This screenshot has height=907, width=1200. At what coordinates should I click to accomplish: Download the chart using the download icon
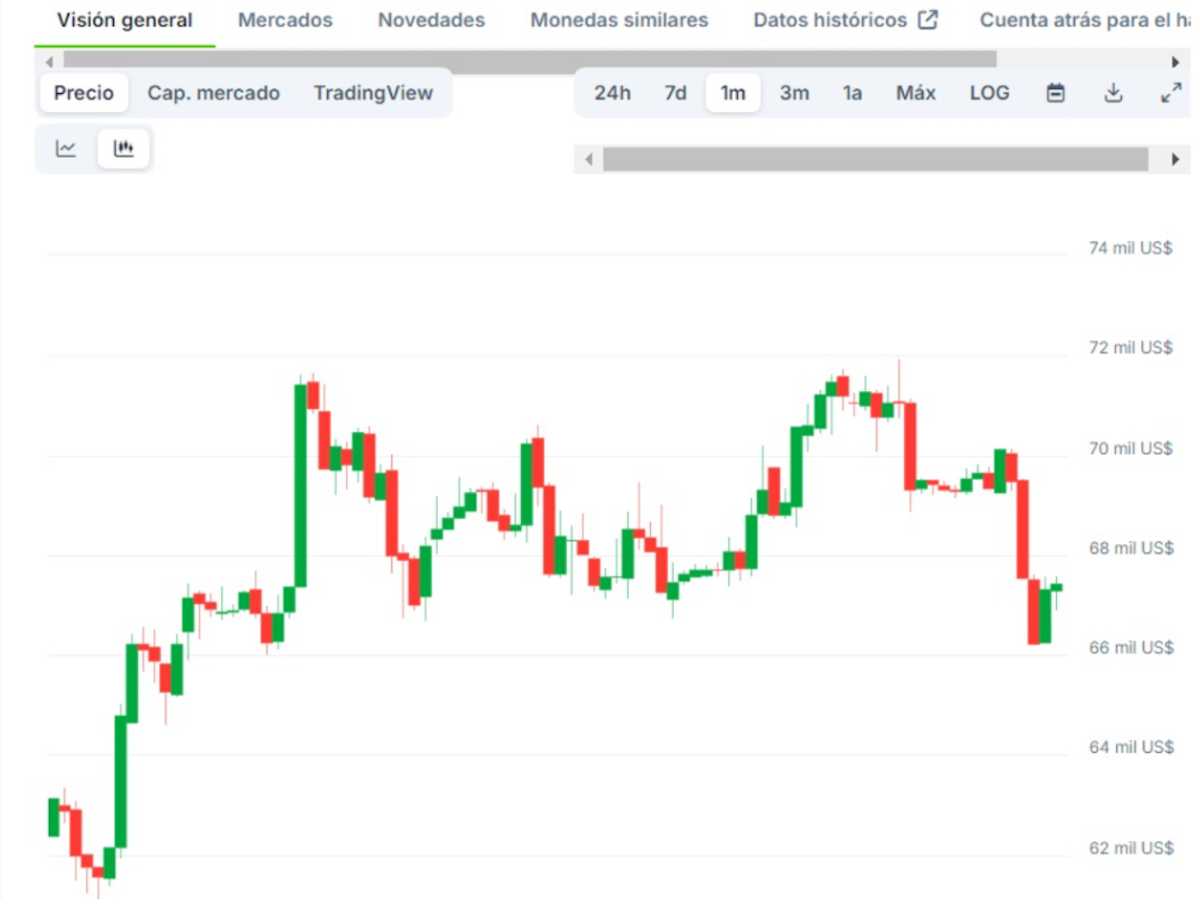coord(1114,93)
